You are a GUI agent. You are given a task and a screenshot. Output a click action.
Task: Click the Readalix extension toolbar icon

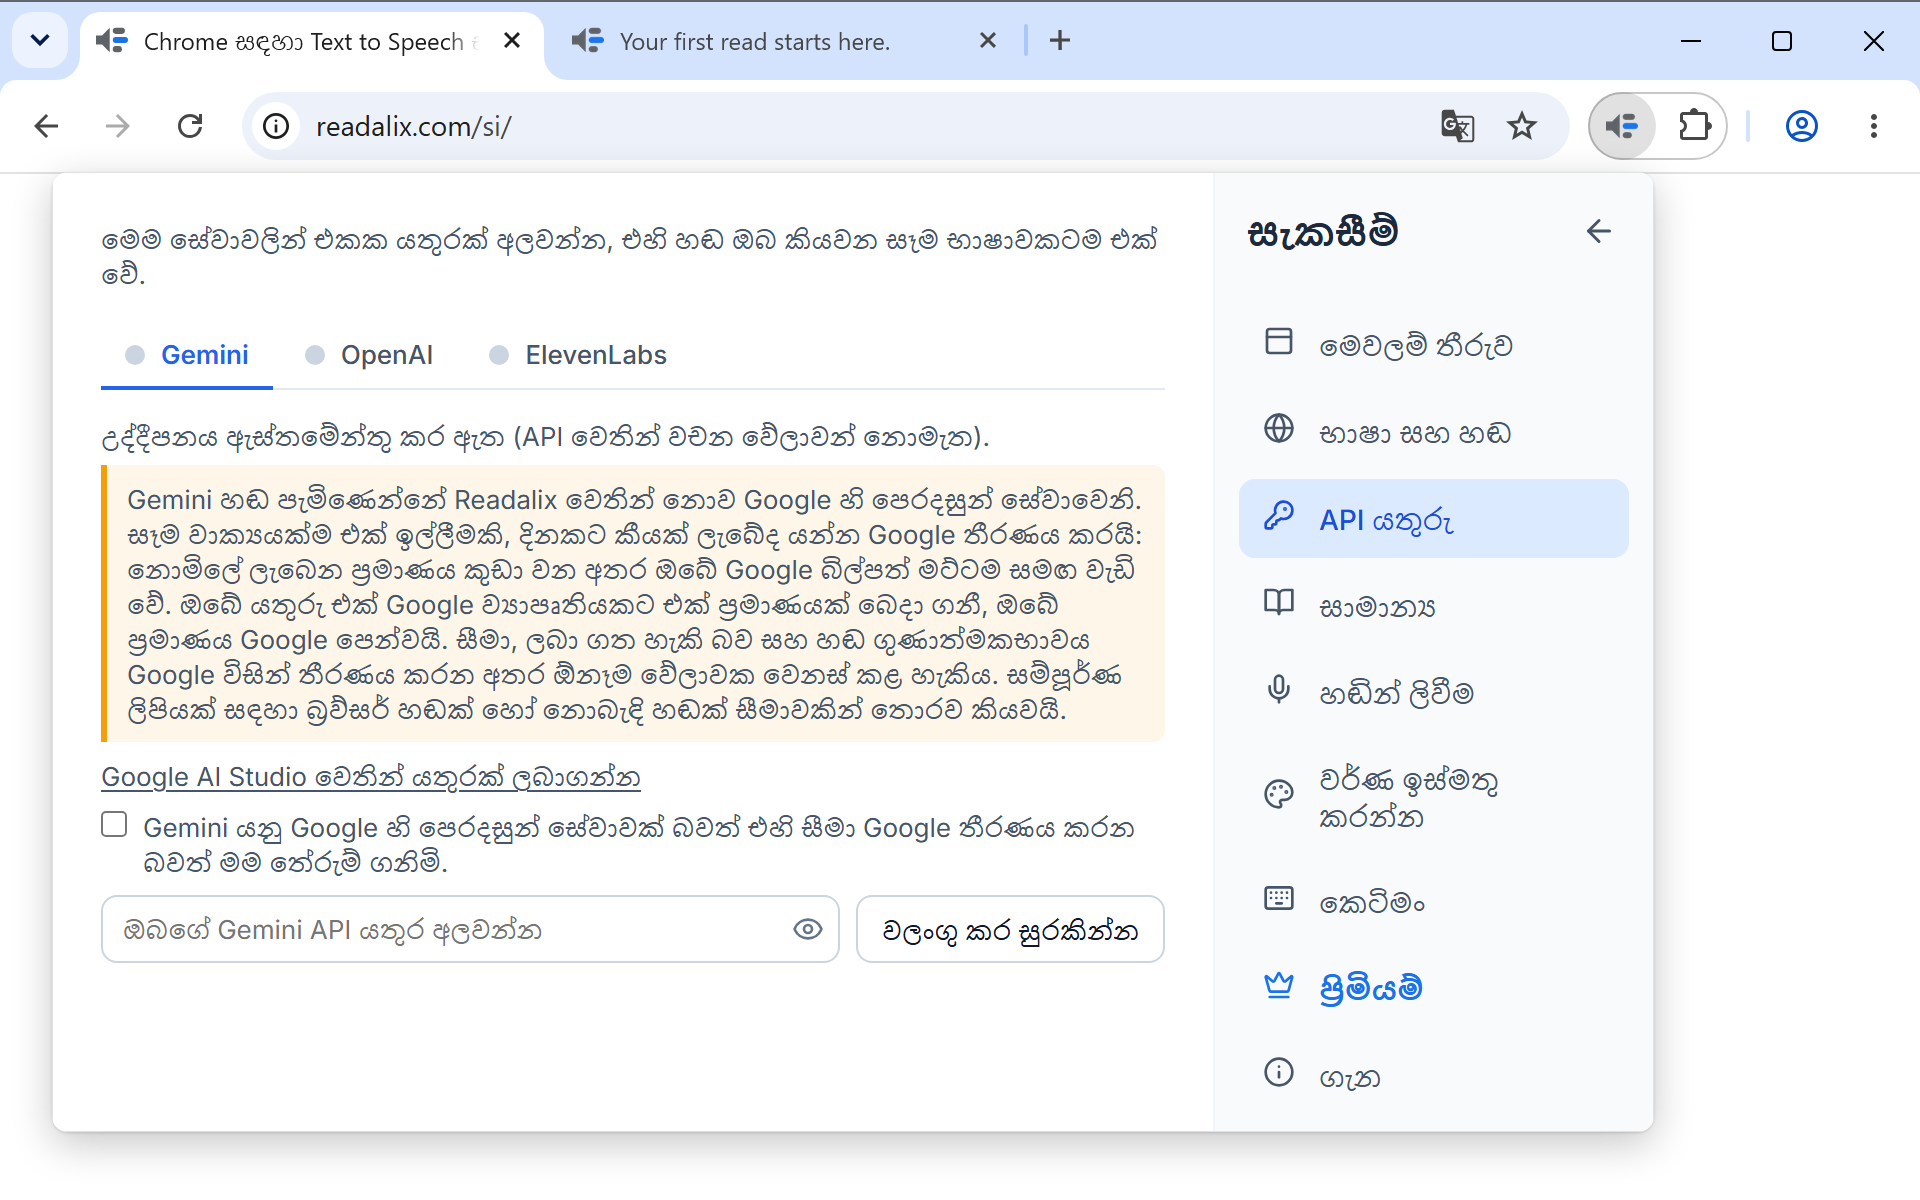[x=1622, y=126]
